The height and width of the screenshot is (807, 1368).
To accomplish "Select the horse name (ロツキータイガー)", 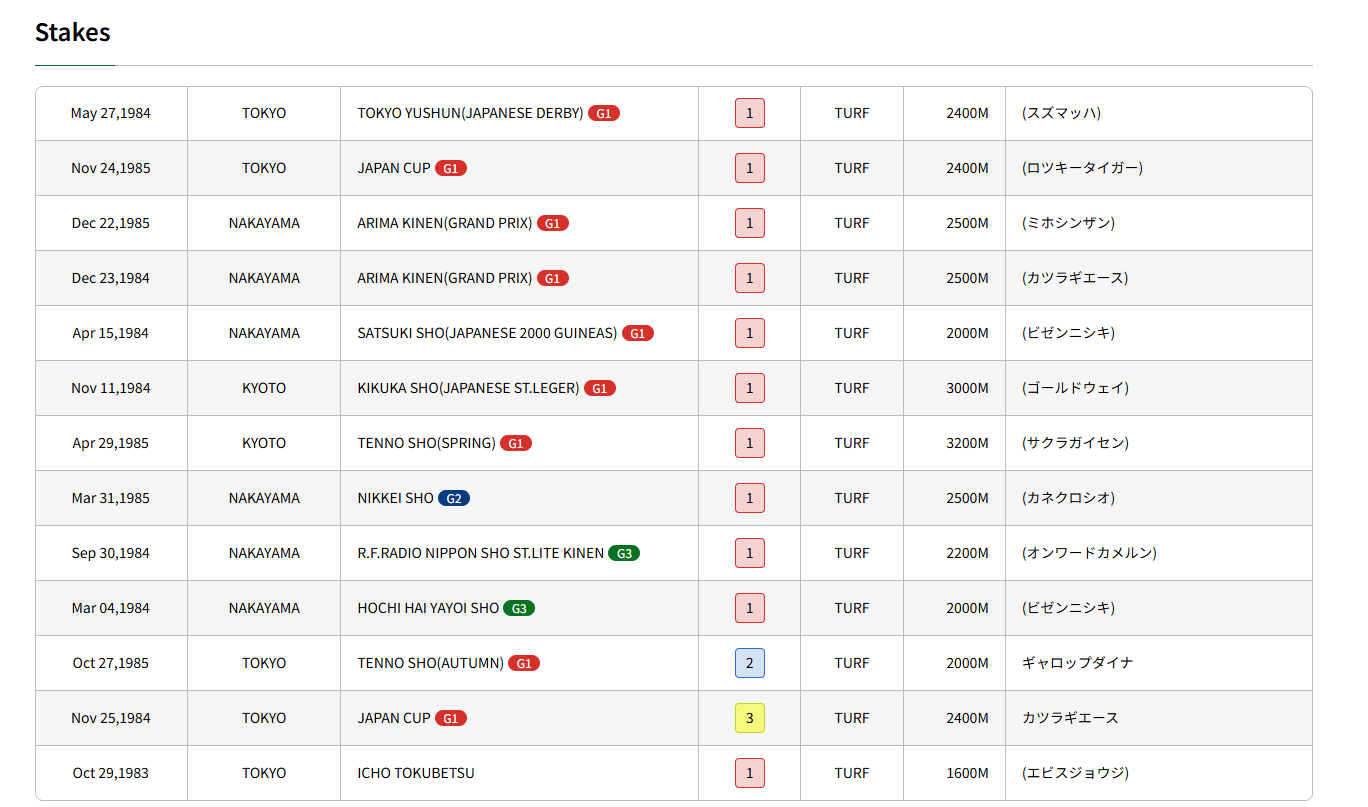I will [1082, 168].
